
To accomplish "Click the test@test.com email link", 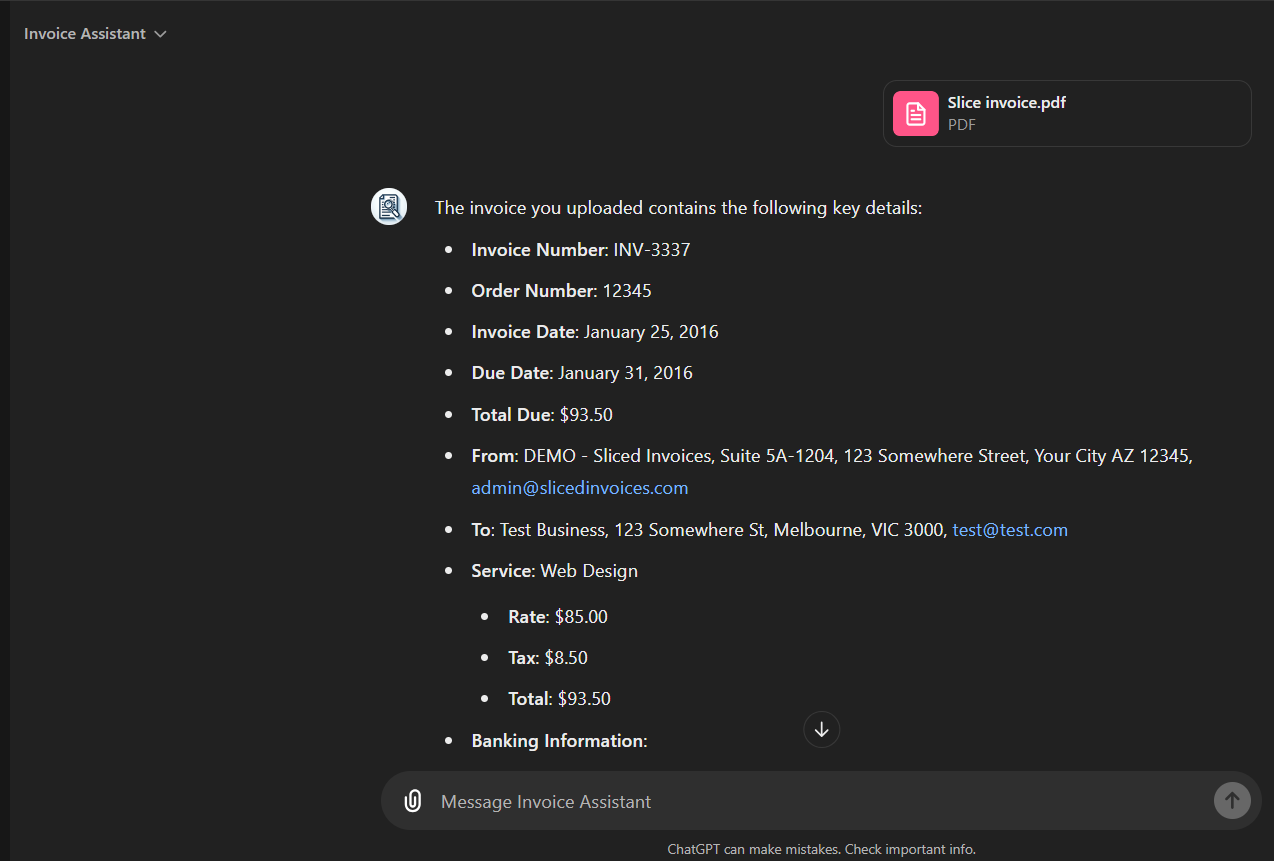I will click(1010, 530).
